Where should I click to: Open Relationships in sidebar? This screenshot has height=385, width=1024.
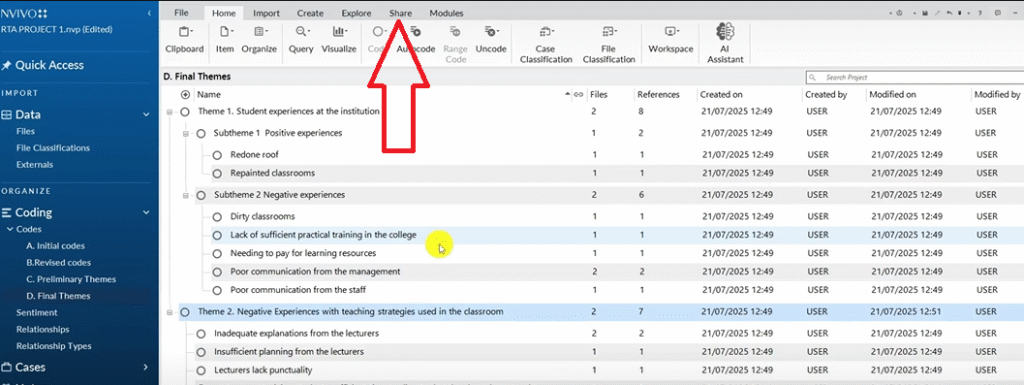[42, 330]
